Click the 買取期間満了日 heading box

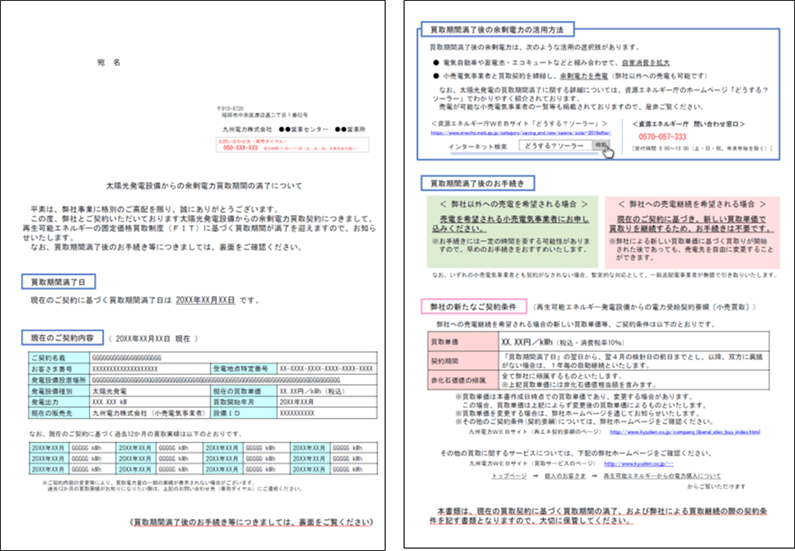point(58,282)
